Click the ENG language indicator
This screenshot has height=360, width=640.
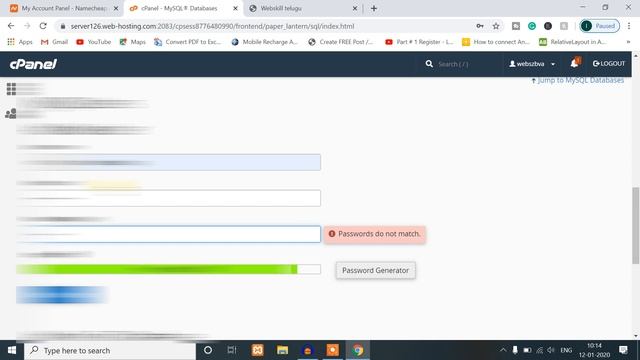click(566, 350)
